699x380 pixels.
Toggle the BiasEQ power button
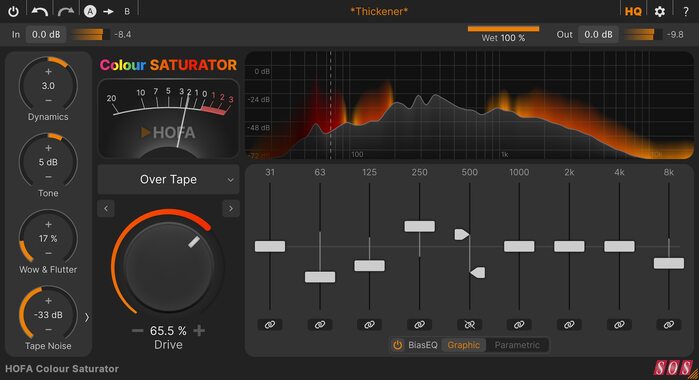pos(397,345)
